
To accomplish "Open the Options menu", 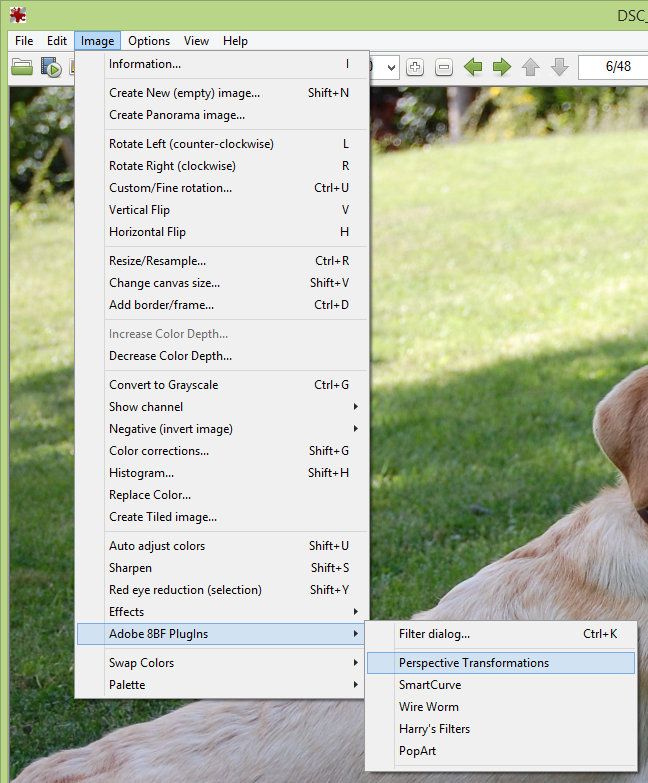I will [149, 41].
